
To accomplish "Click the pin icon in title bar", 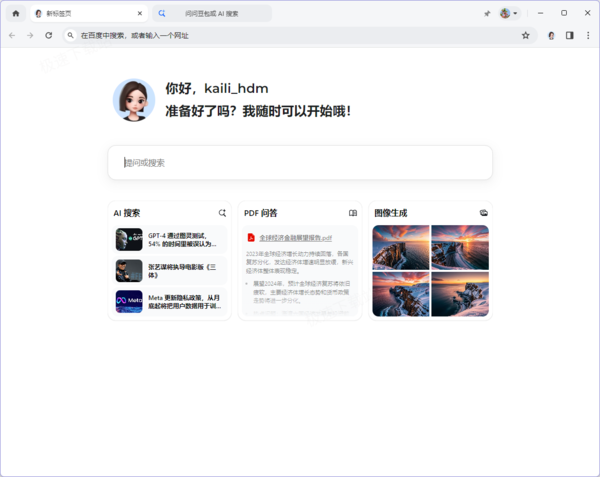I will 487,14.
